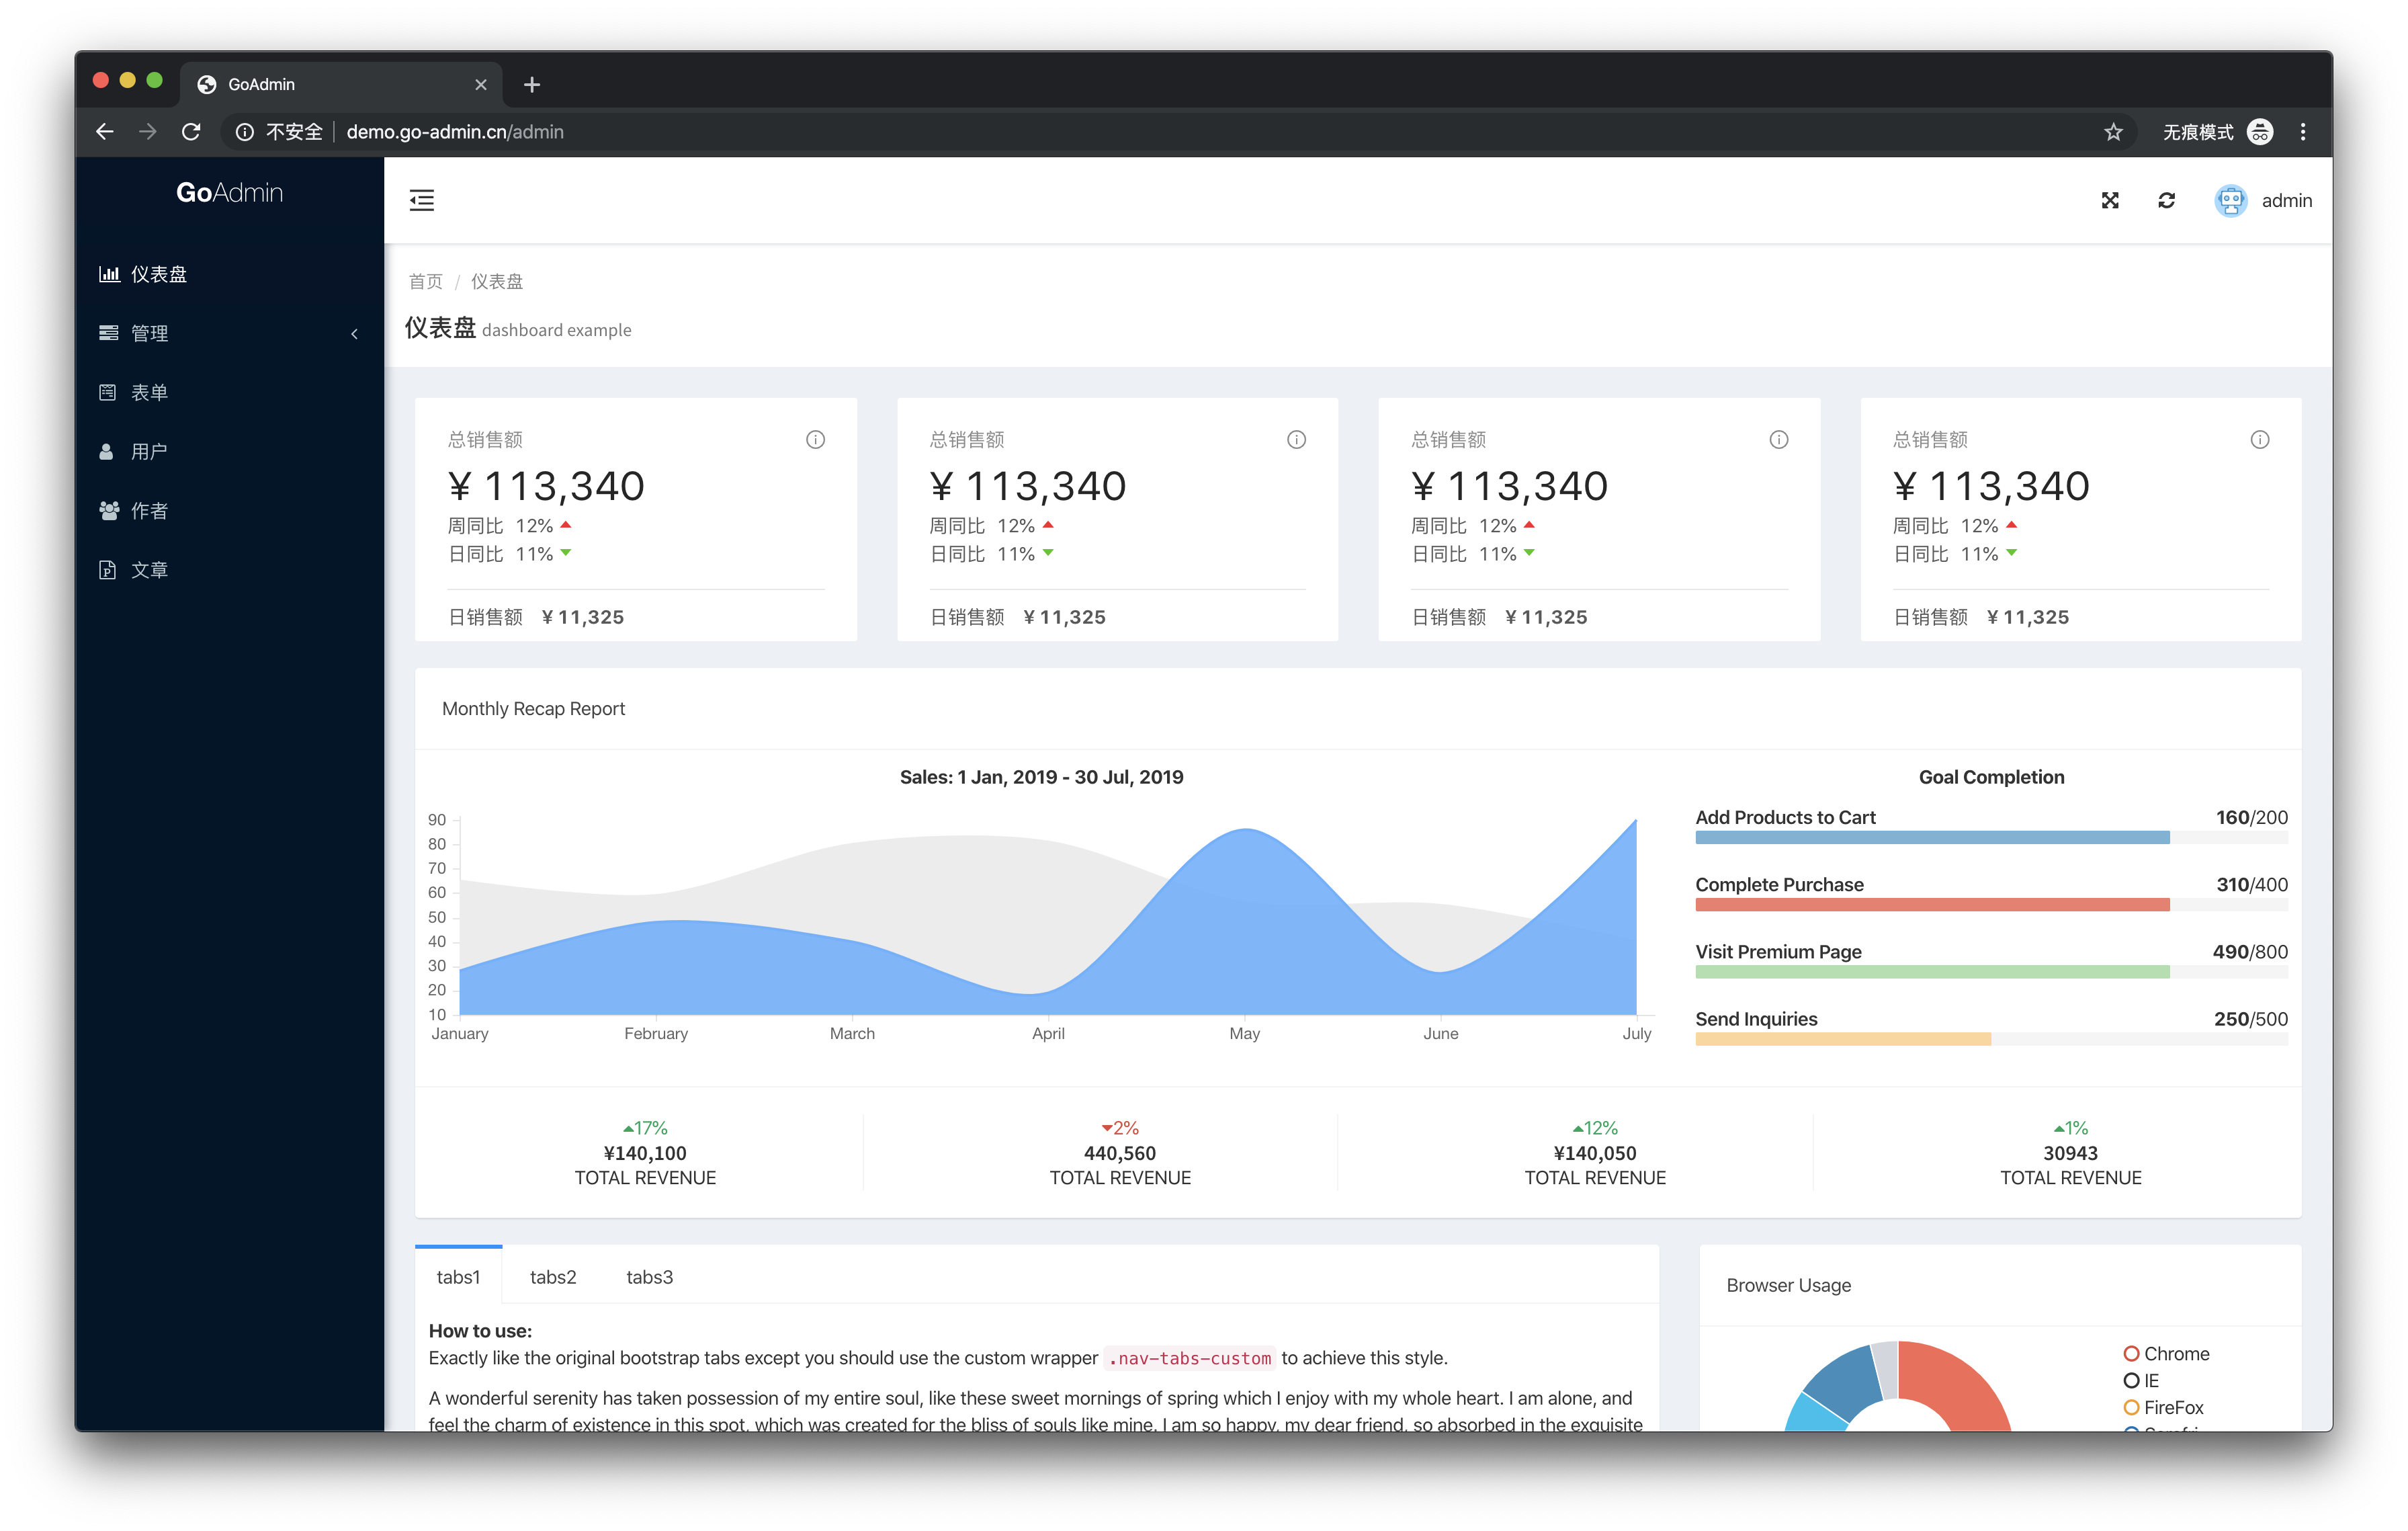Click the refresh icon next to admin avatar
This screenshot has height=1531, width=2408.
tap(2166, 200)
